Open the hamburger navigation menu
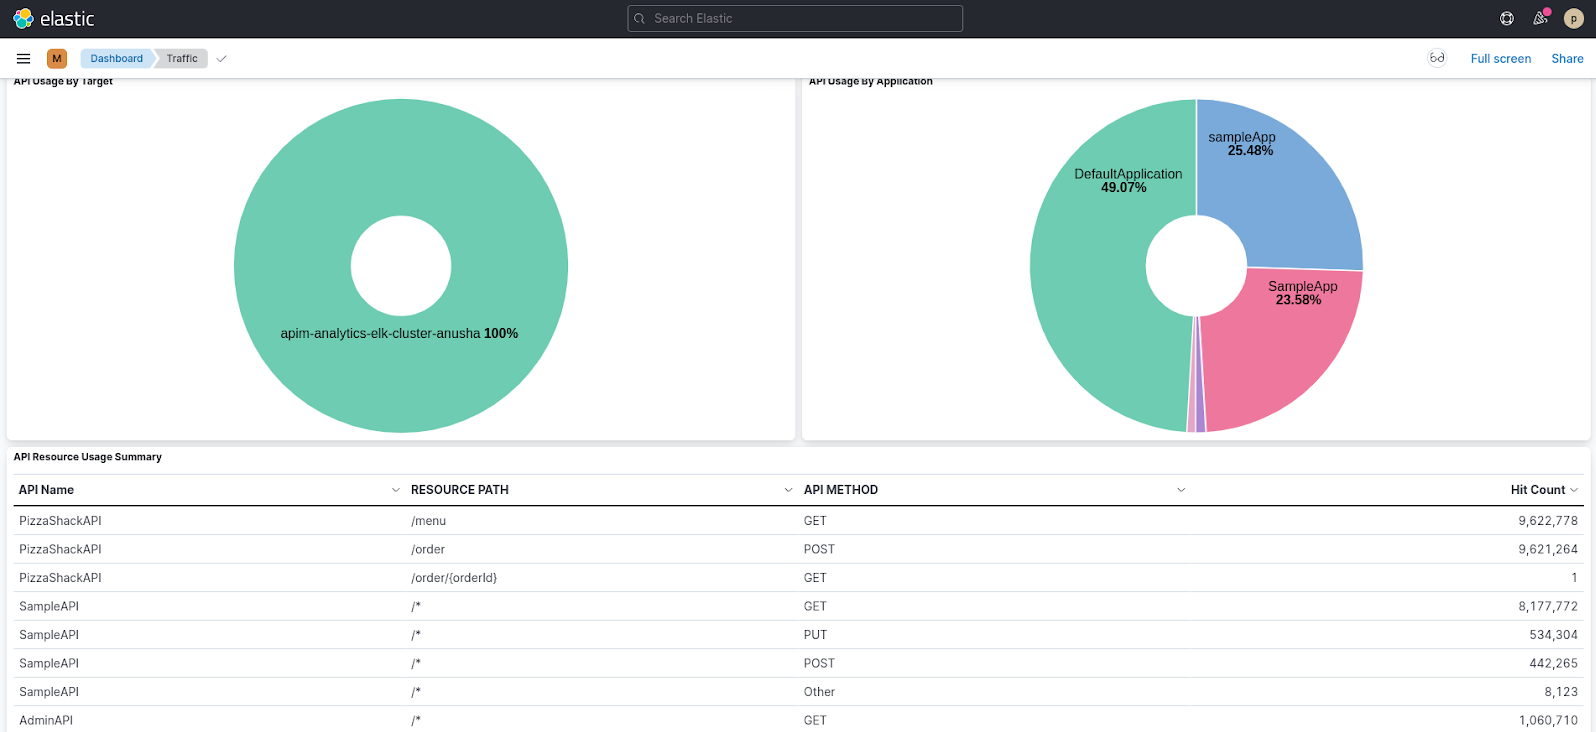1596x732 pixels. tap(24, 59)
